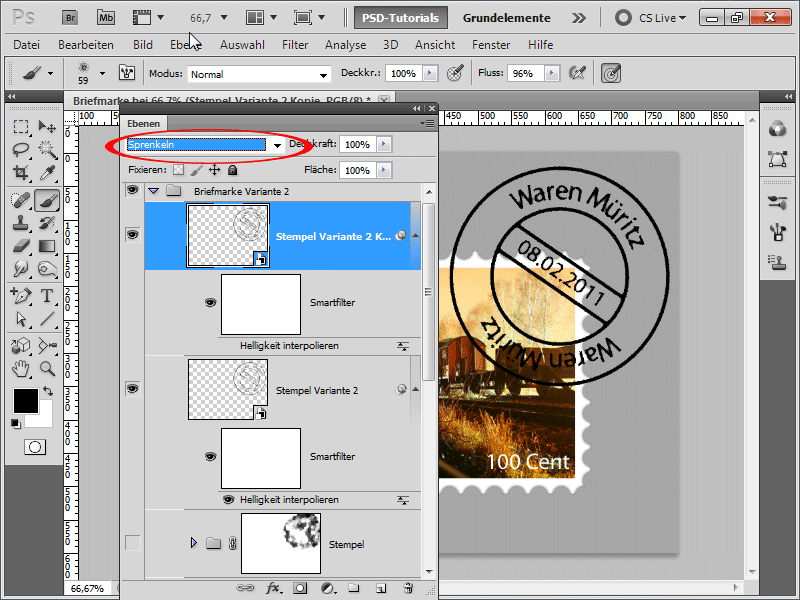Toggle lower Helligkeit interpolieren filter visibility
The image size is (800, 600).
(229, 499)
